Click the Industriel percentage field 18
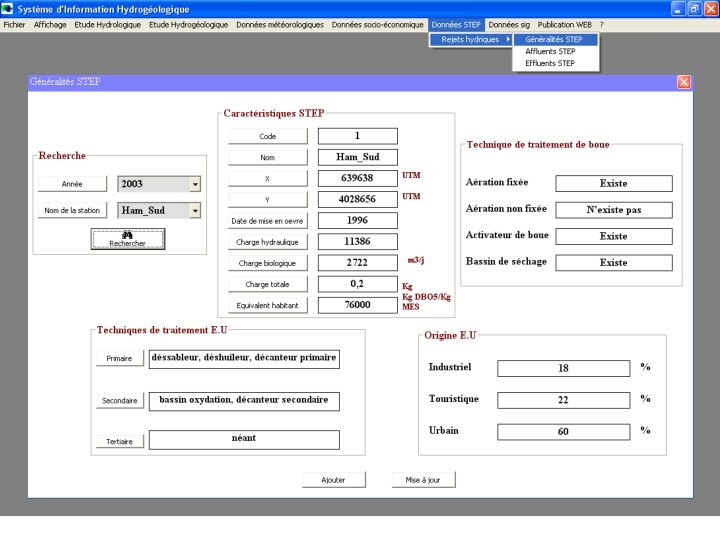 click(x=563, y=368)
